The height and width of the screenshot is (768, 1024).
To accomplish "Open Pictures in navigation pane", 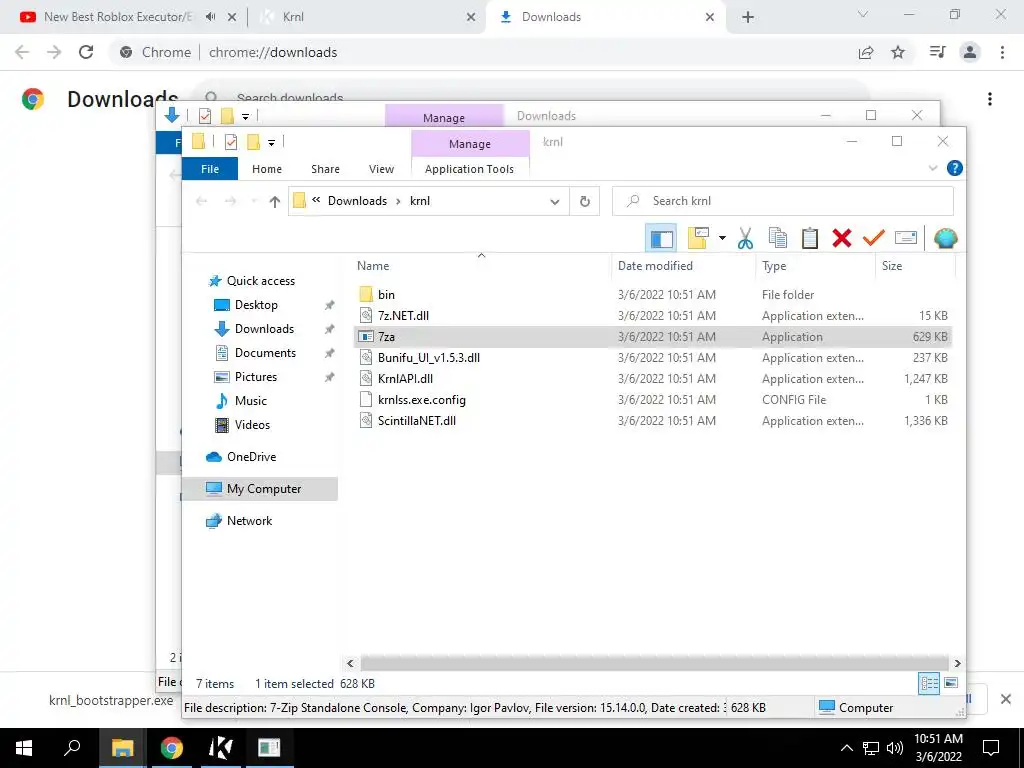I will 255,377.
